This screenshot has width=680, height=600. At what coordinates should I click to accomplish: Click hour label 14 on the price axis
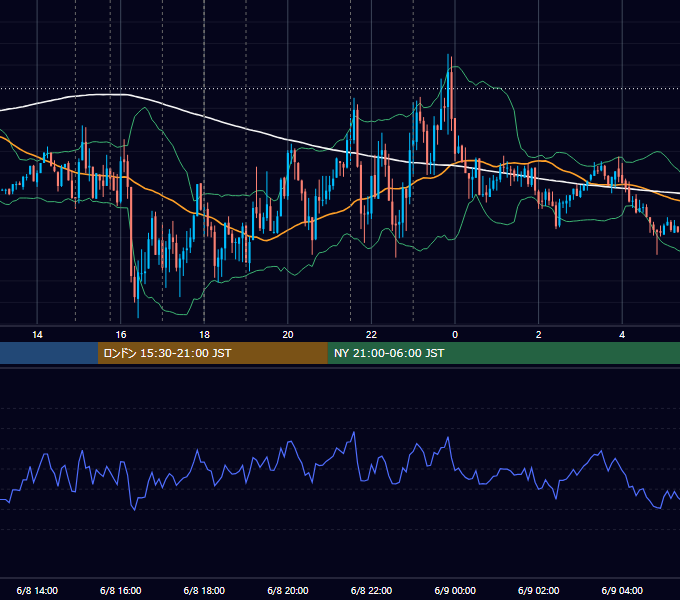(x=37, y=335)
